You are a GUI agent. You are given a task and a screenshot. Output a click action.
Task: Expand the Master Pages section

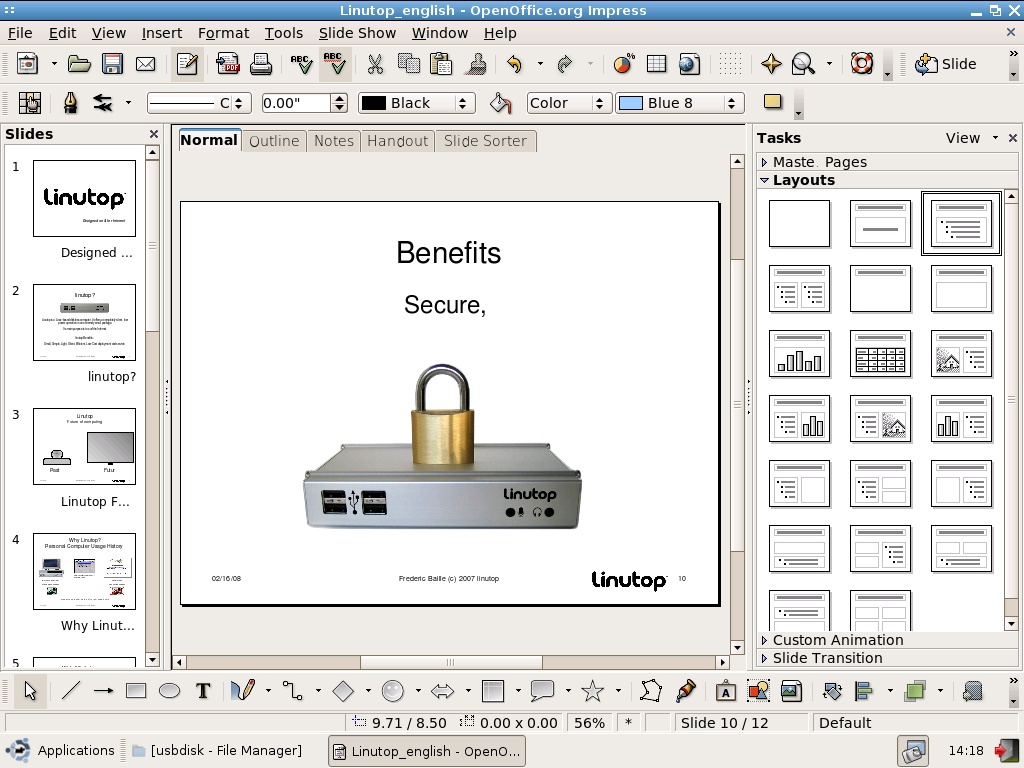pyautogui.click(x=820, y=162)
